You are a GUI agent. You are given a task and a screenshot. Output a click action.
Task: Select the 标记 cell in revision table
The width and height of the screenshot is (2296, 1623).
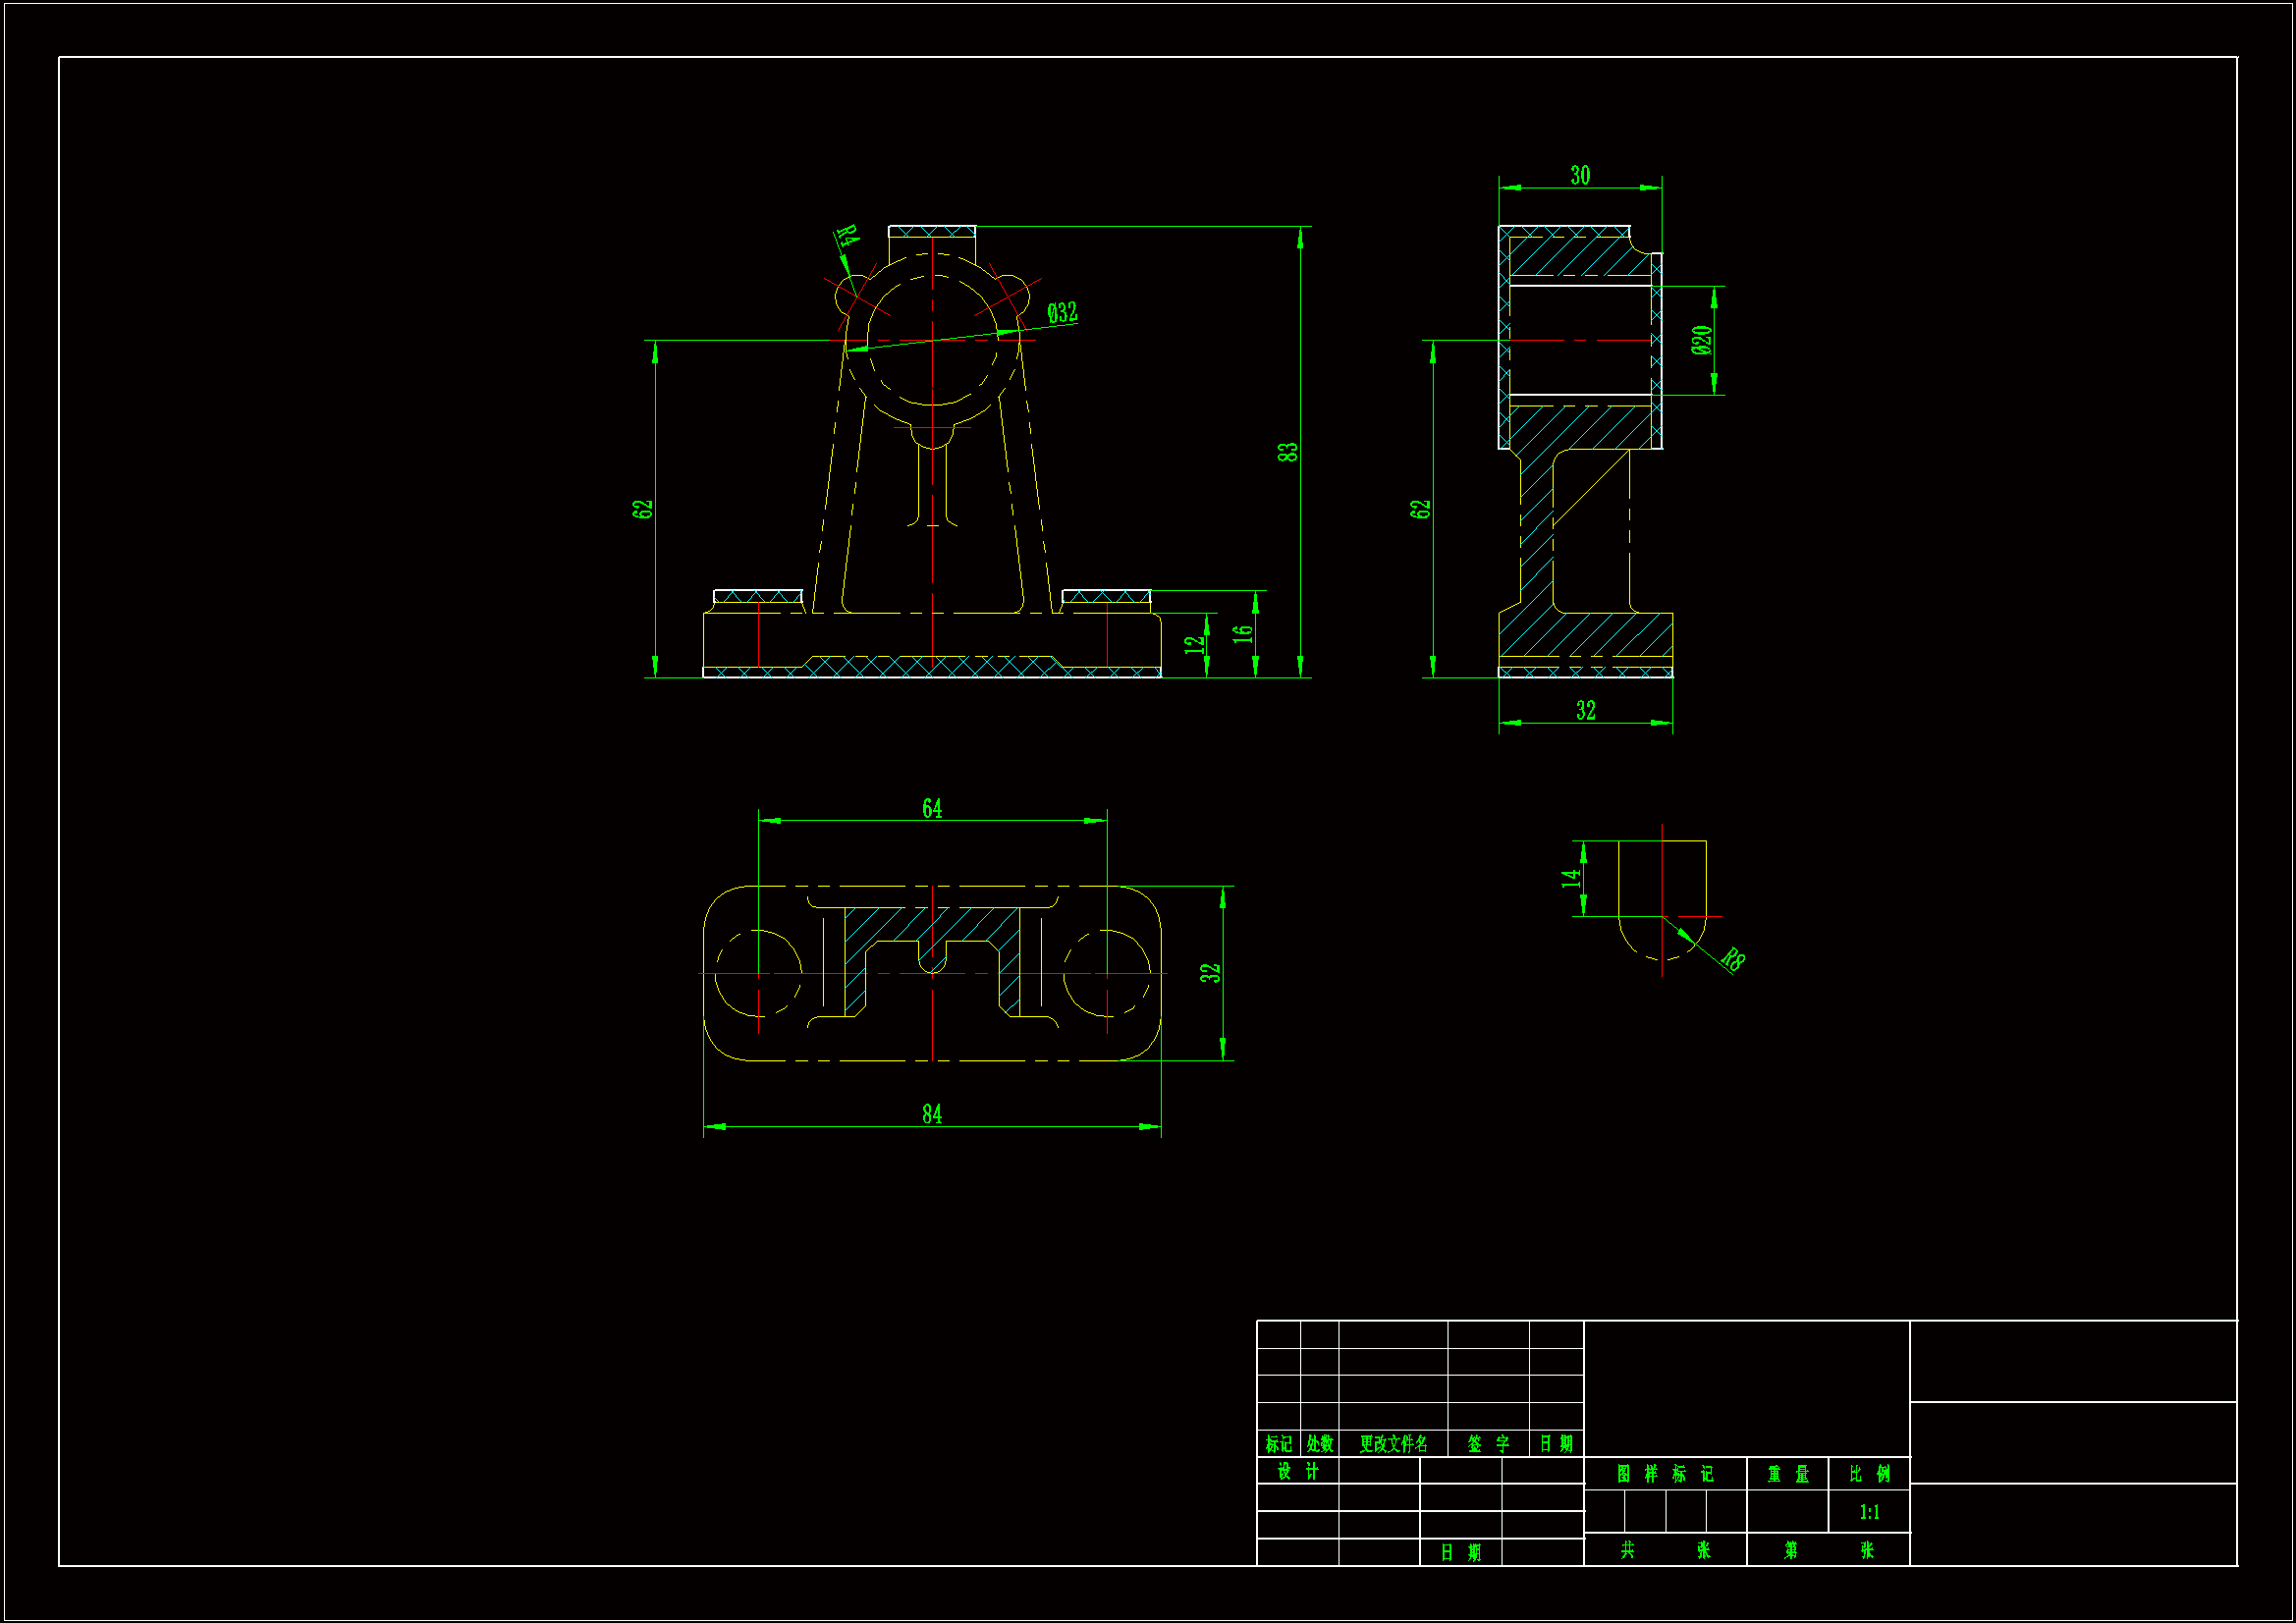pyautogui.click(x=1278, y=1444)
